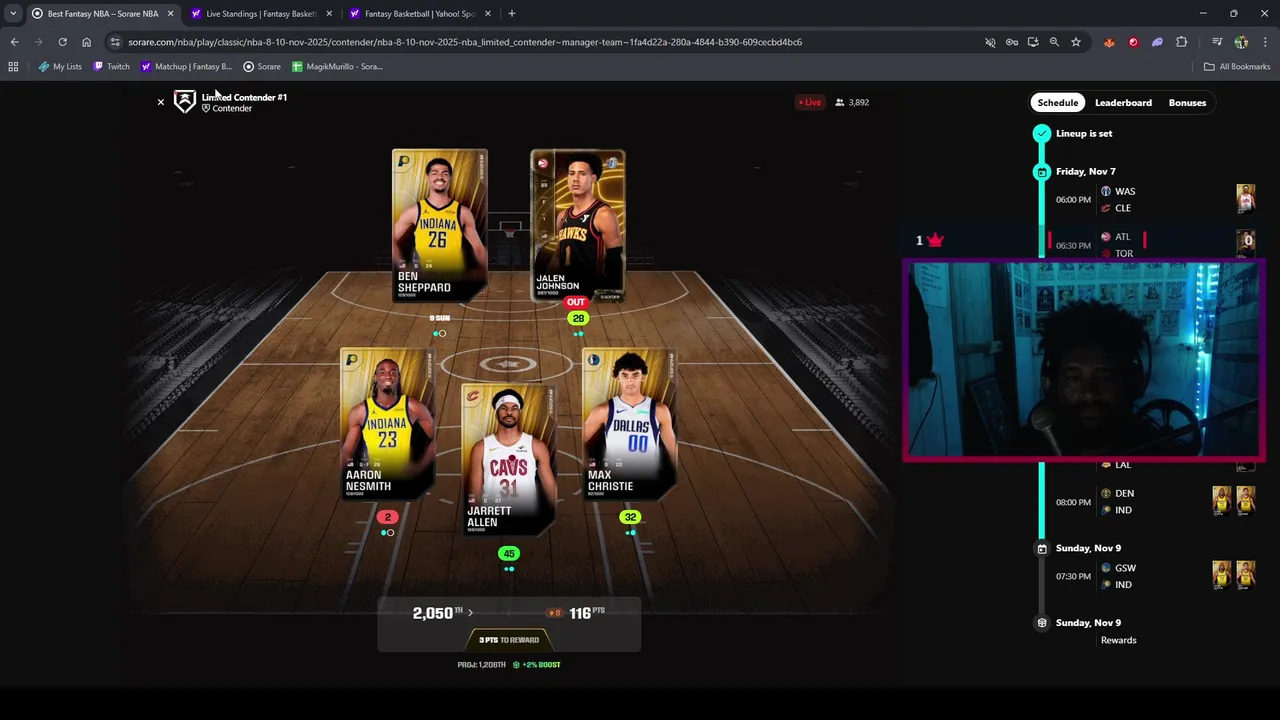Click the Limited Contender shield badge icon
1280x720 pixels.
point(185,101)
